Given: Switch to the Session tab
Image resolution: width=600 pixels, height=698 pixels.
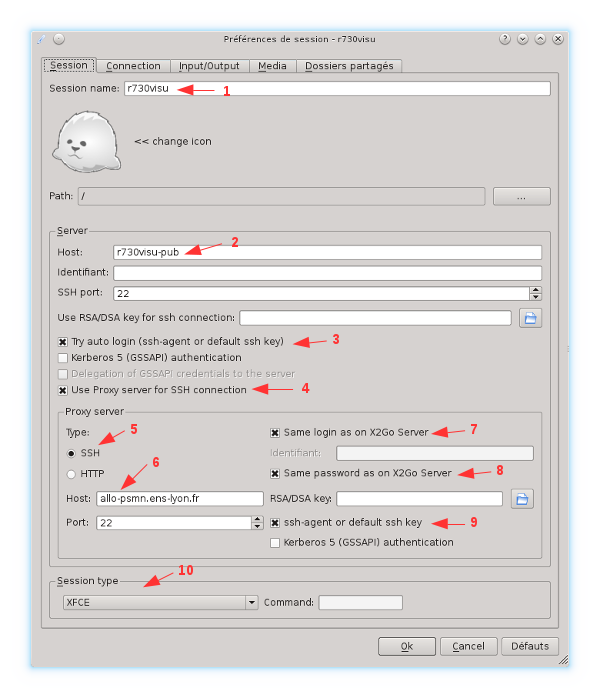Looking at the screenshot, I should 69,65.
